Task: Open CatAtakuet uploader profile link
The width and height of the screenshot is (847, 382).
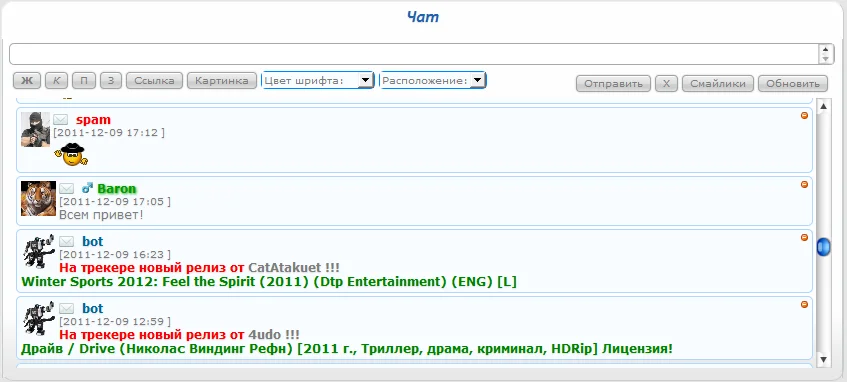Action: (x=284, y=267)
